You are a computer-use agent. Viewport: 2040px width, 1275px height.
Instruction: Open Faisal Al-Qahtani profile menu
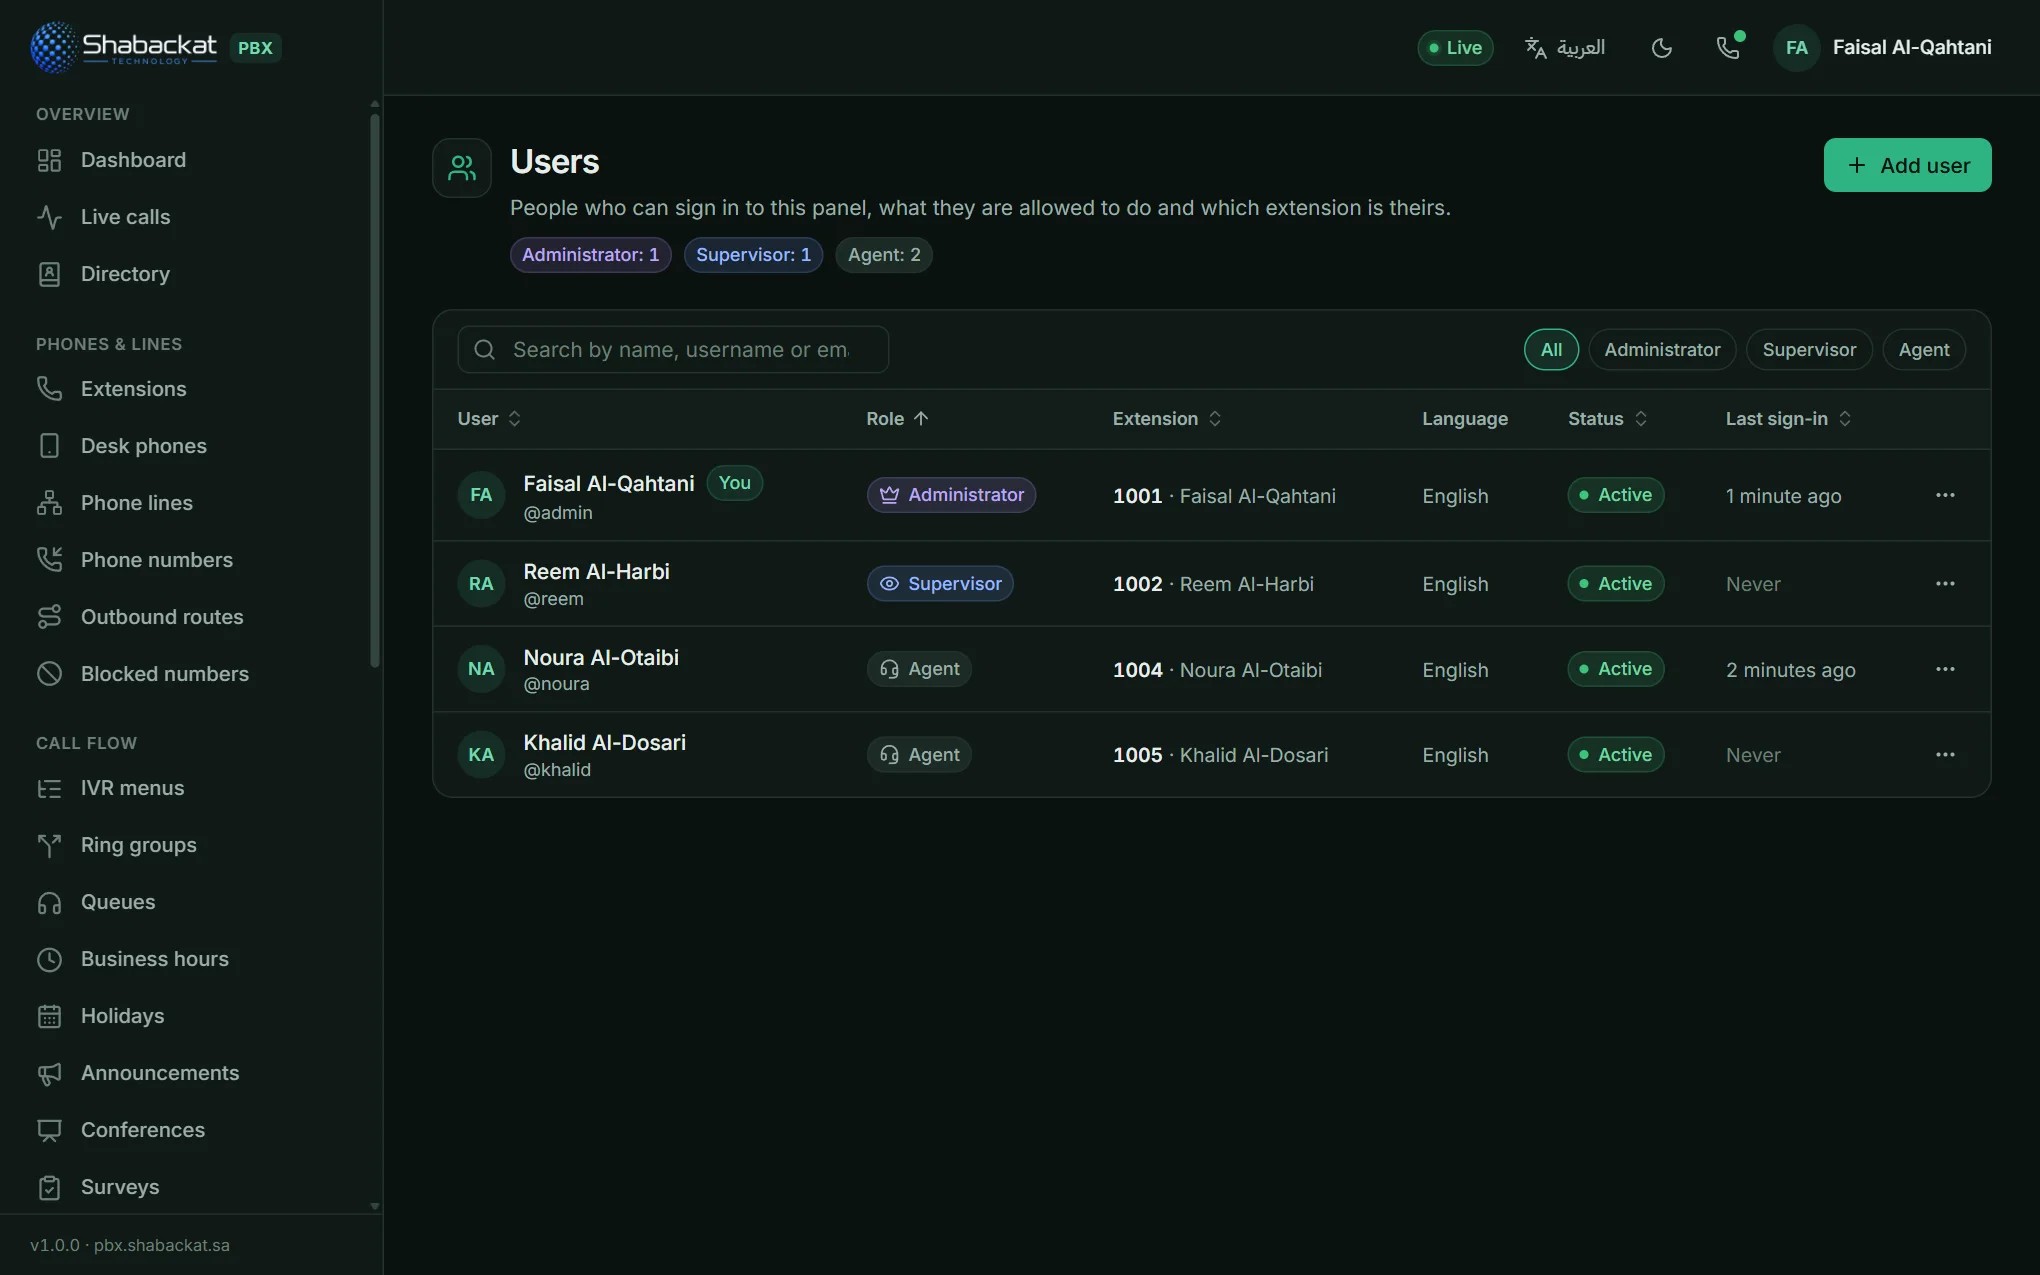point(1883,47)
